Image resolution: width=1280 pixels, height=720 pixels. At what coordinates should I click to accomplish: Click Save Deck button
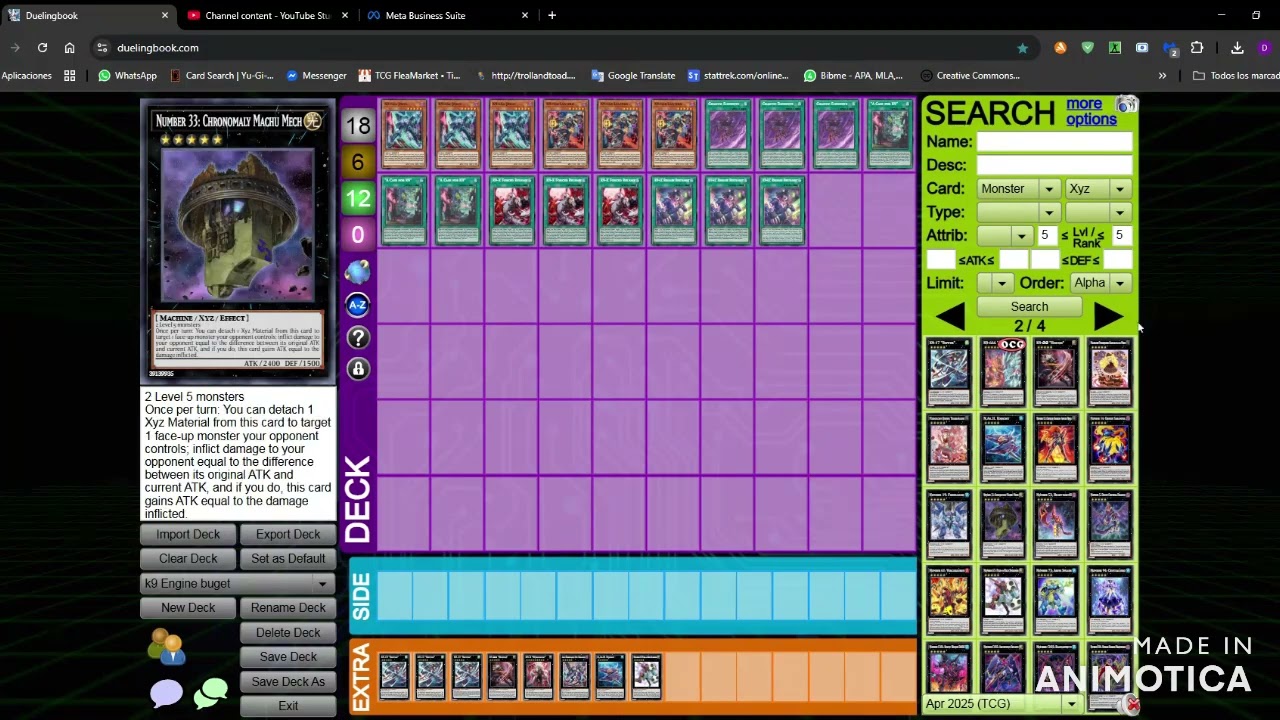click(288, 656)
